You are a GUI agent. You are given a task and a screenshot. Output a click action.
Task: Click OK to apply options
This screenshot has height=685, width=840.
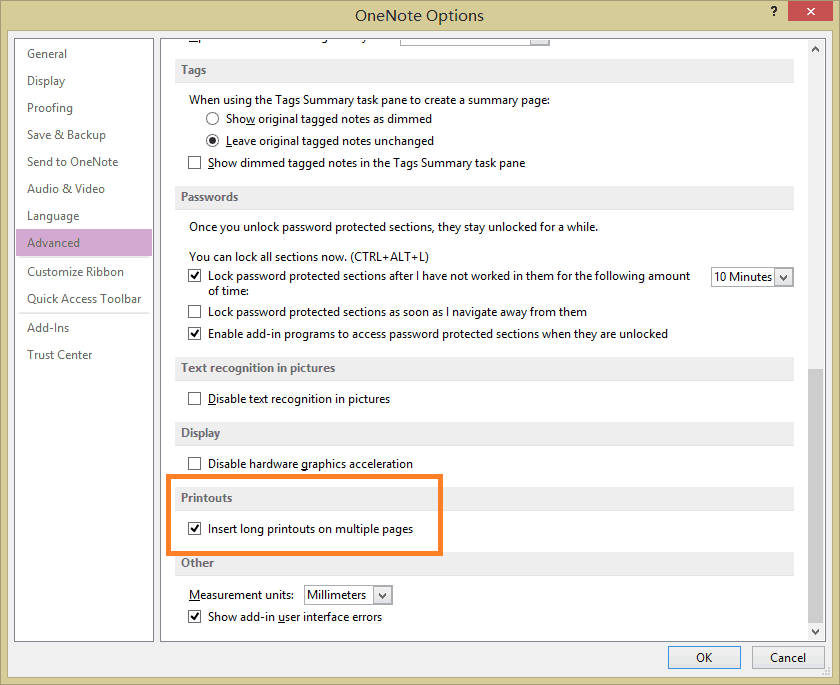(704, 657)
